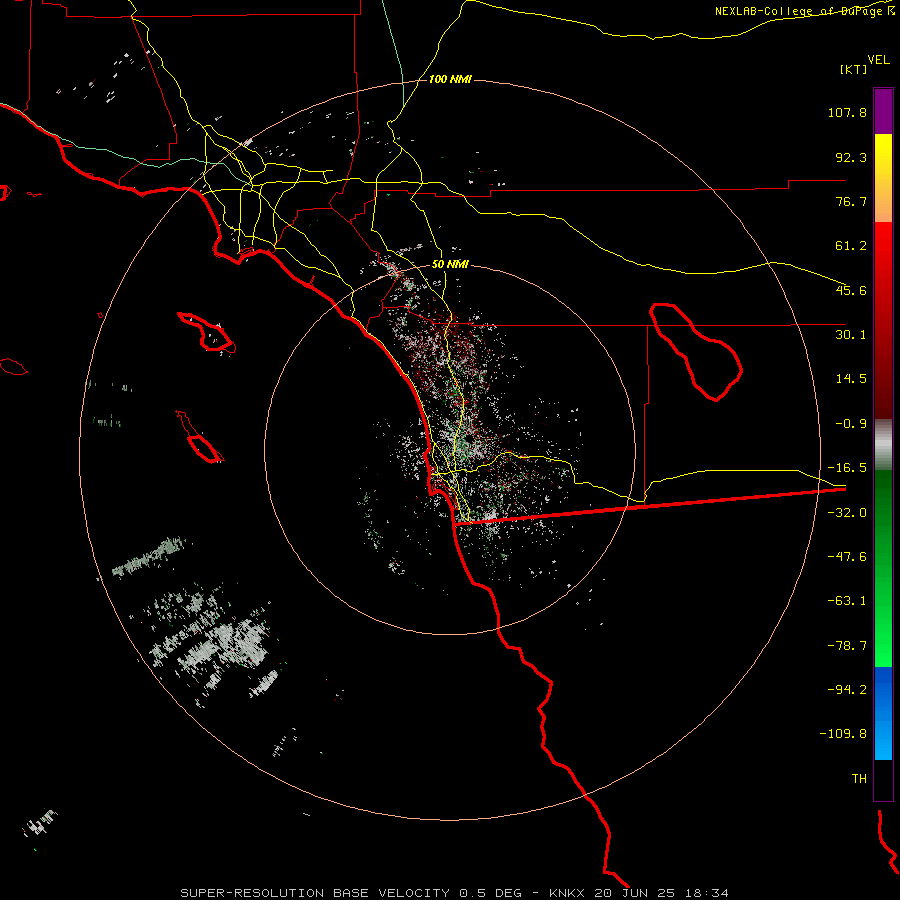
Task: Select the -16.5 value on the velocity scale
Action: (x=847, y=468)
